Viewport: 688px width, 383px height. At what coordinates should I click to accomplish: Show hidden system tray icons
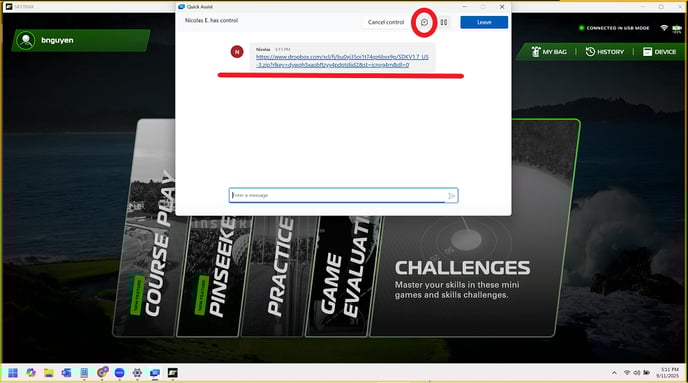614,373
